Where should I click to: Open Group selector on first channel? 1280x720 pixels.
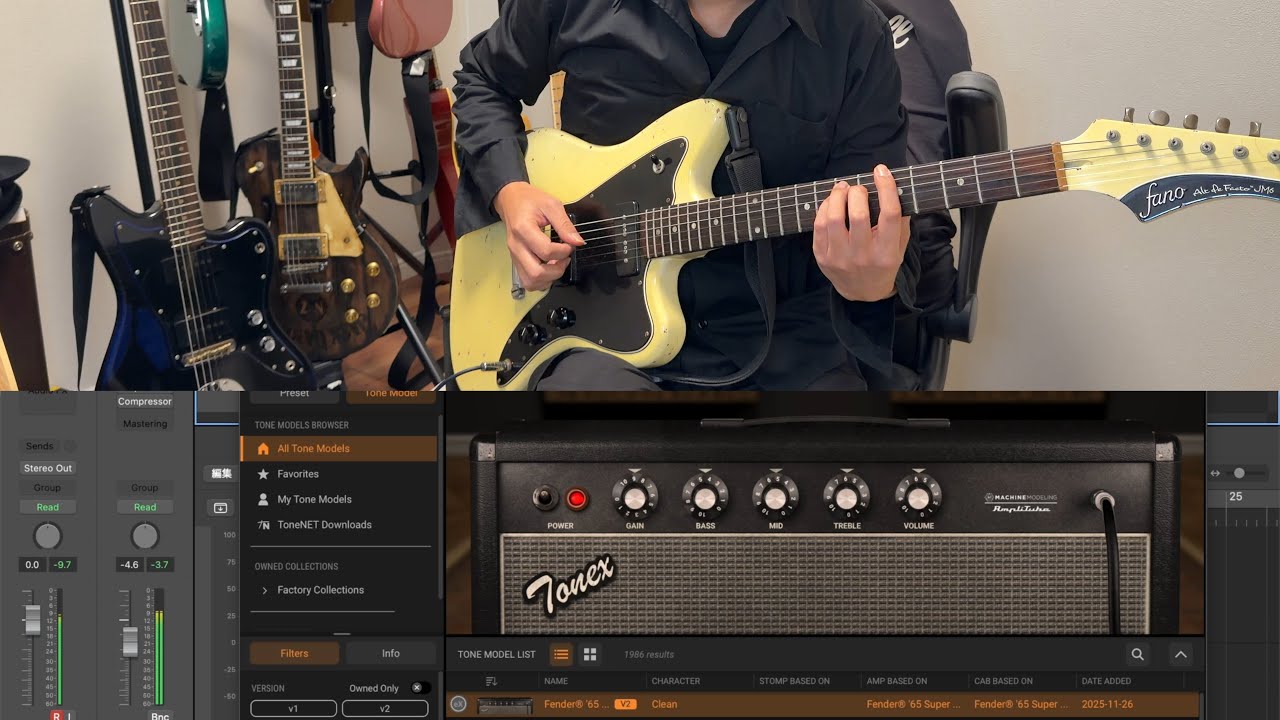(x=48, y=488)
